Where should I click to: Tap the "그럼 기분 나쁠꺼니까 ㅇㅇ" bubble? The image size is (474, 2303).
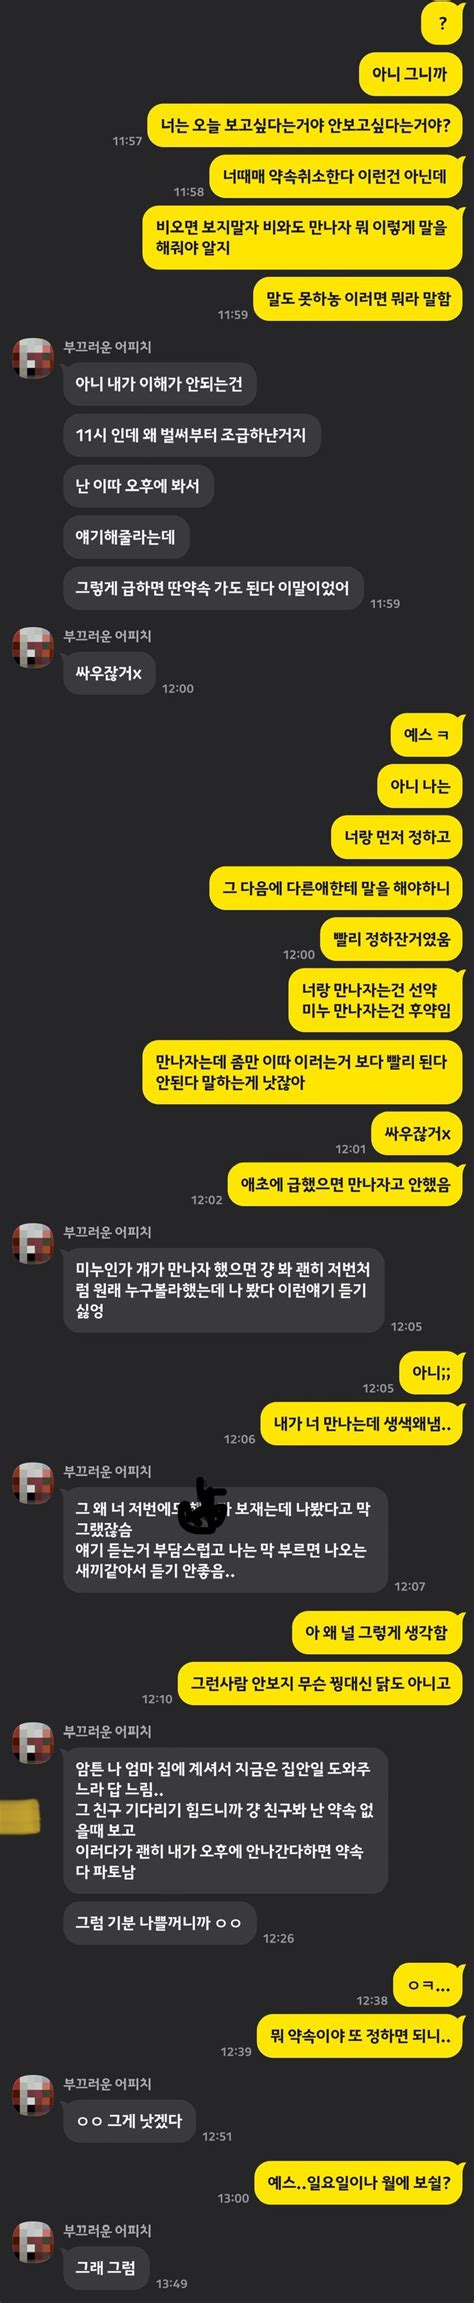coord(158,1923)
